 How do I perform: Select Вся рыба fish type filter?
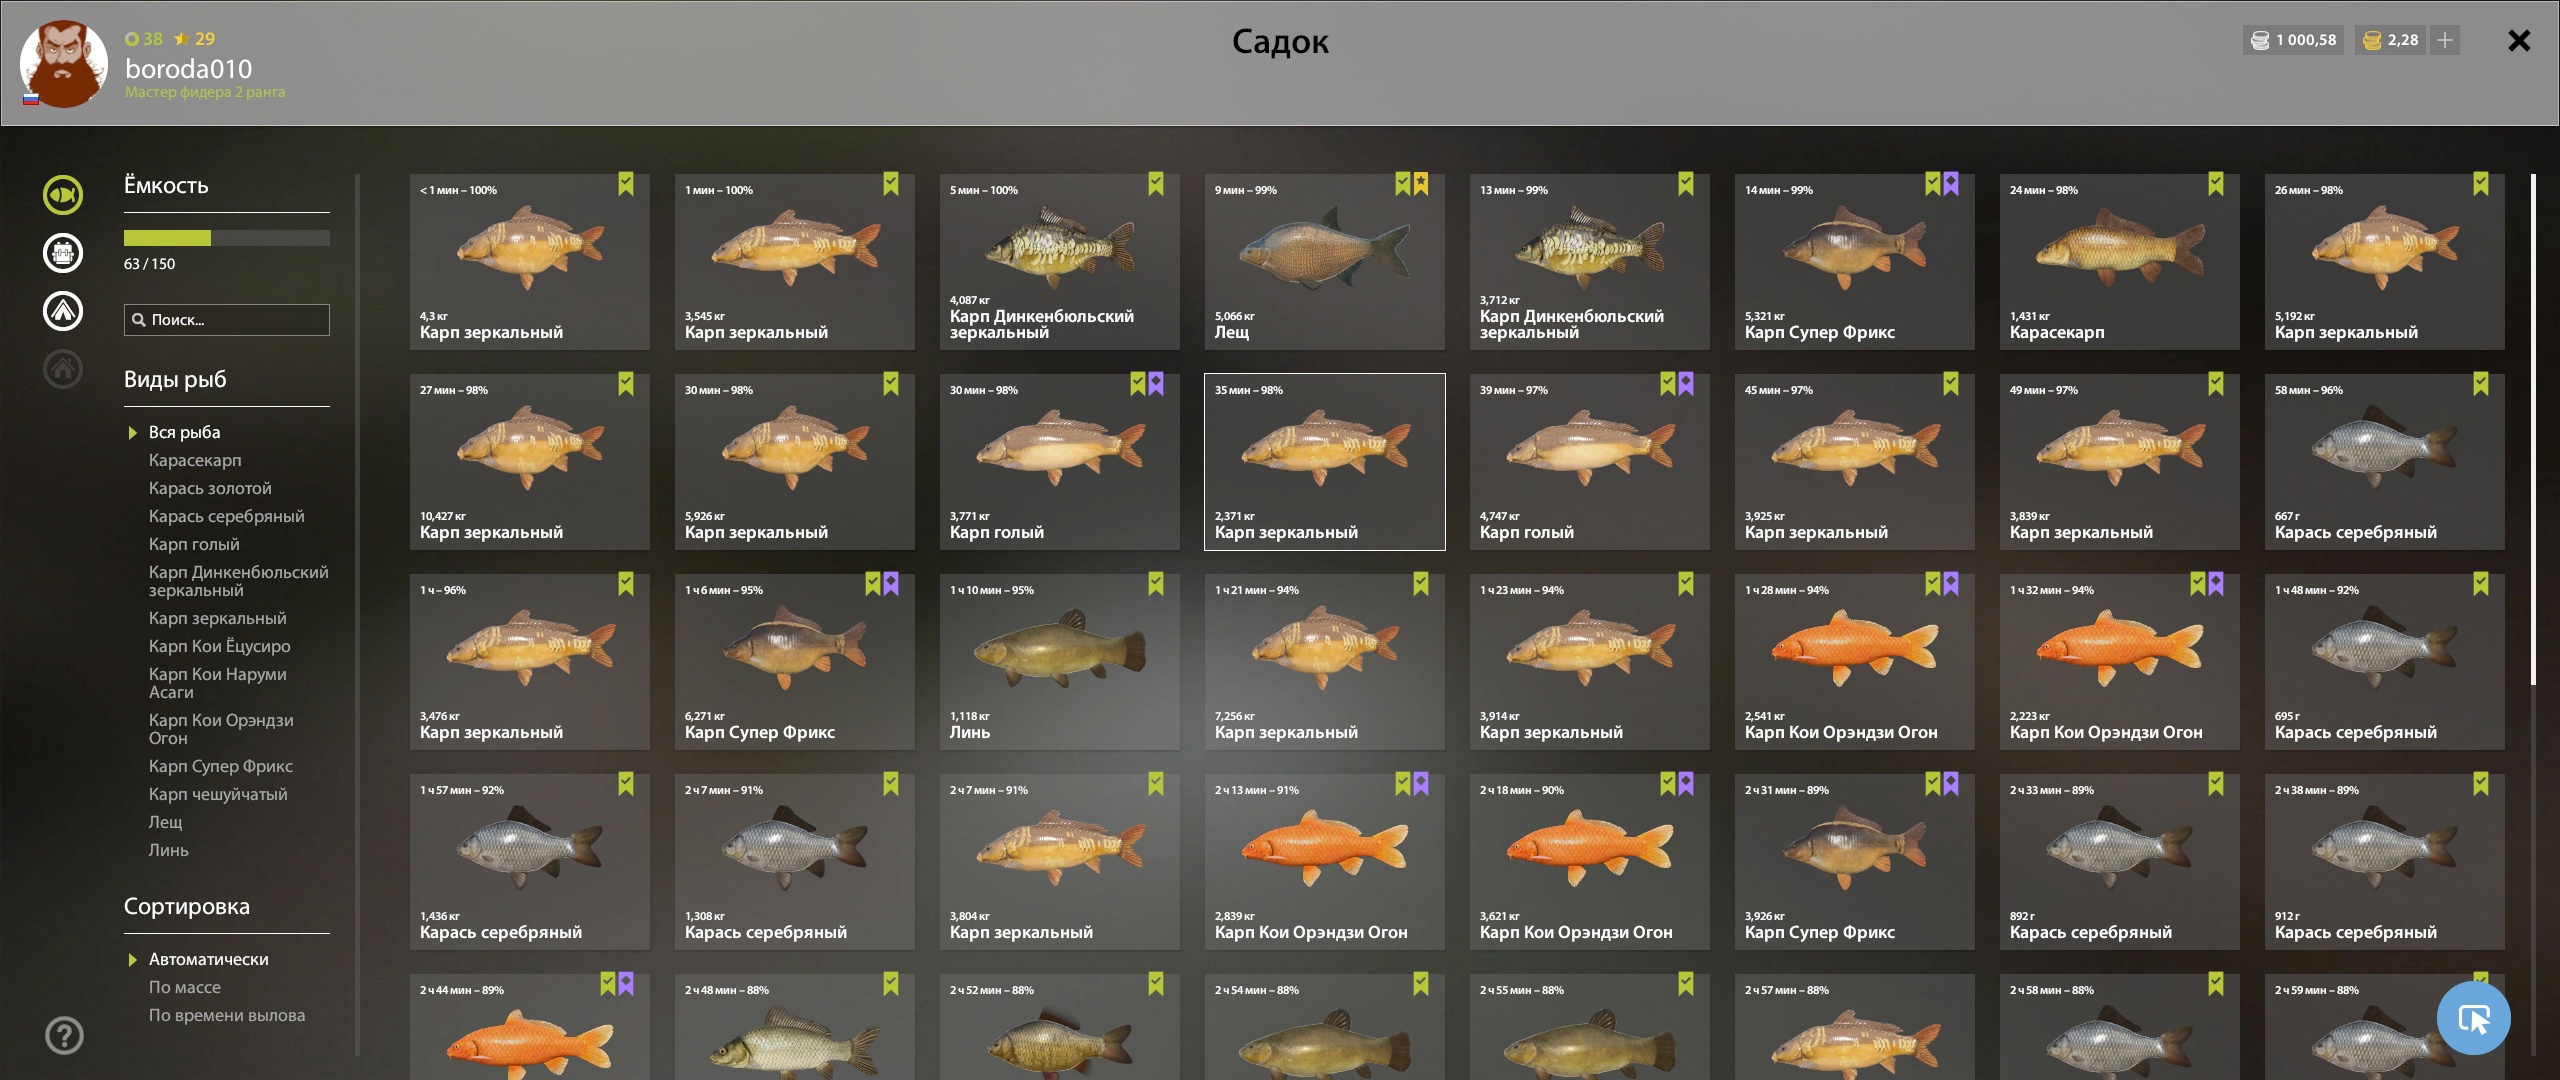pos(185,432)
